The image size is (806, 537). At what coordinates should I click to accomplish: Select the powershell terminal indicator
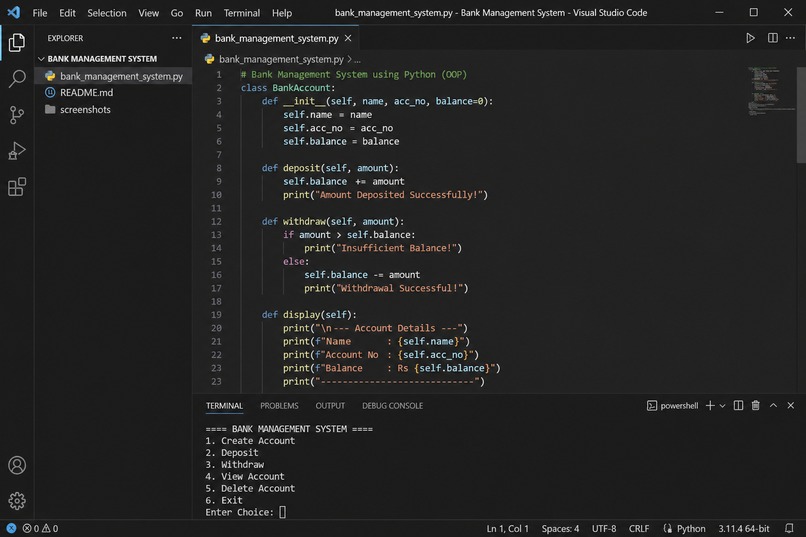pyautogui.click(x=672, y=406)
